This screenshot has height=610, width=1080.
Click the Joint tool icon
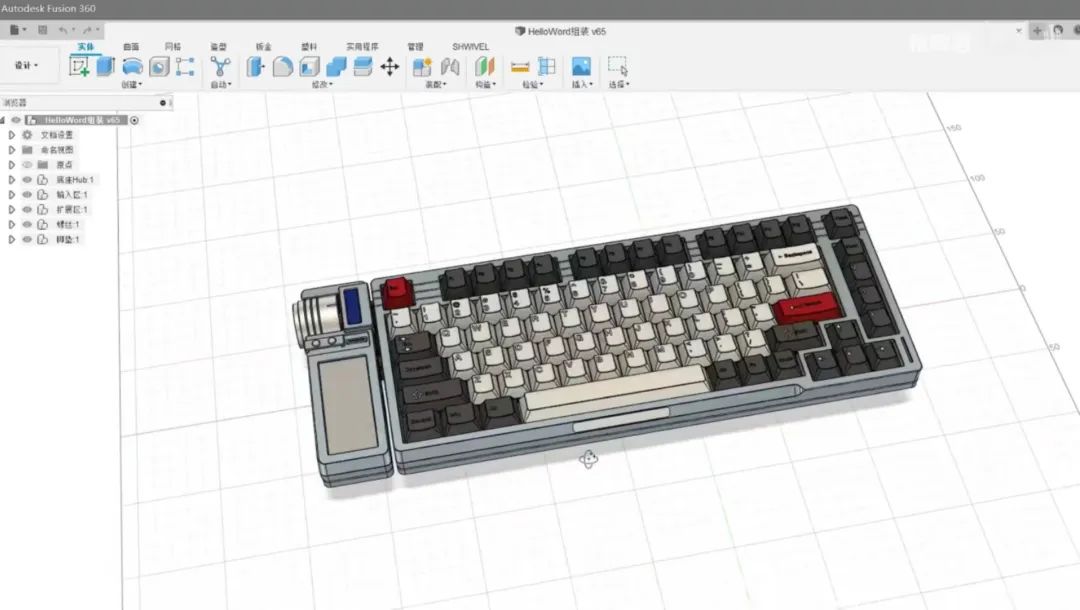click(x=450, y=67)
